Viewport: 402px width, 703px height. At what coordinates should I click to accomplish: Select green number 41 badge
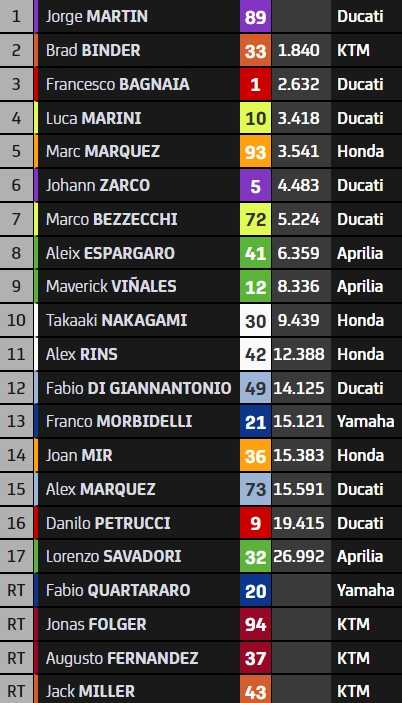[x=255, y=253]
